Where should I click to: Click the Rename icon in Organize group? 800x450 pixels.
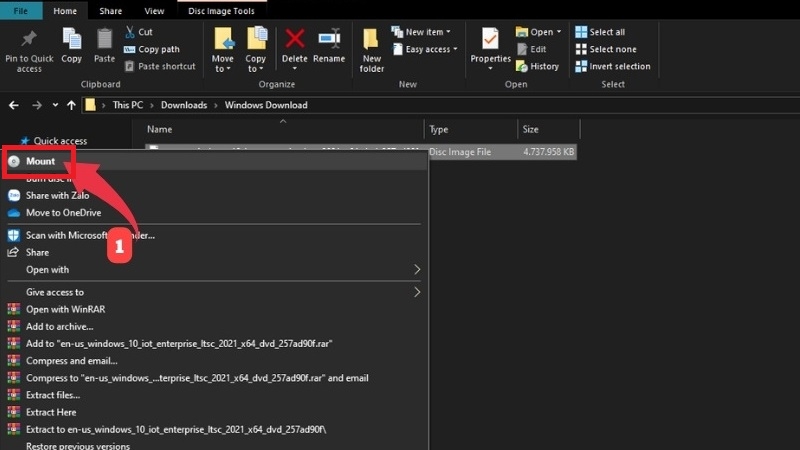pos(329,40)
